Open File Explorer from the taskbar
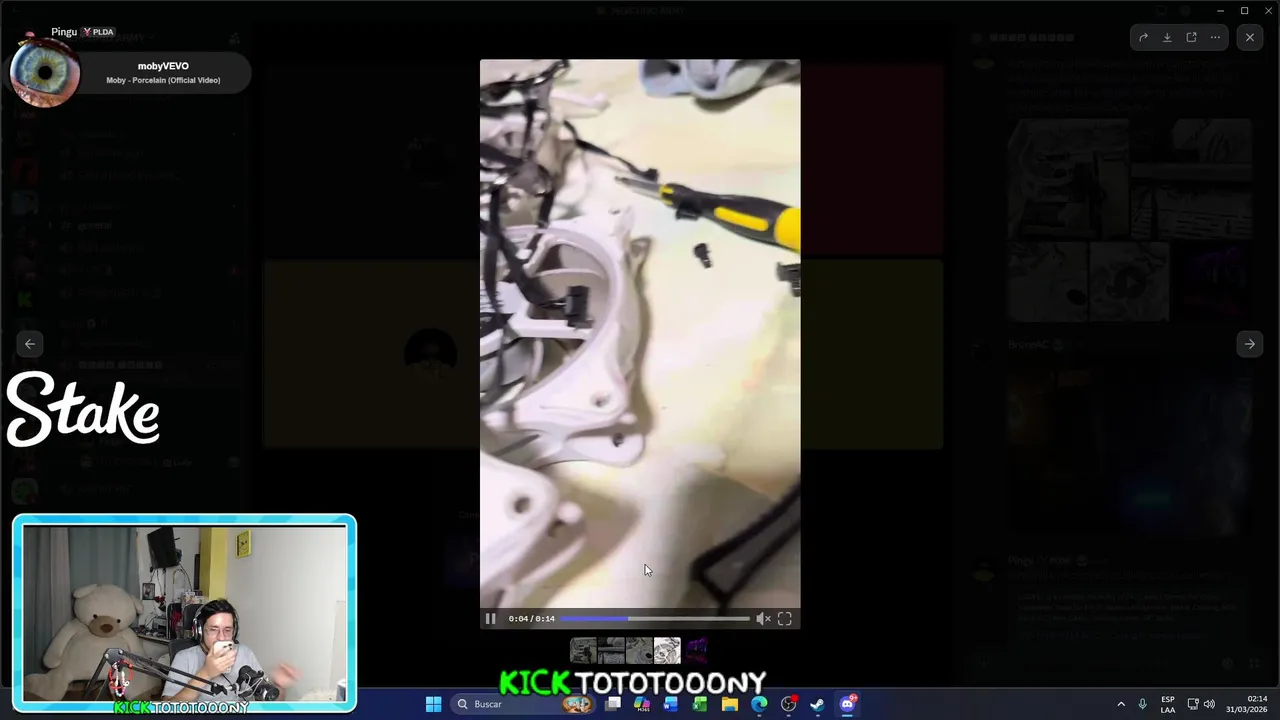Image resolution: width=1280 pixels, height=720 pixels. (730, 704)
